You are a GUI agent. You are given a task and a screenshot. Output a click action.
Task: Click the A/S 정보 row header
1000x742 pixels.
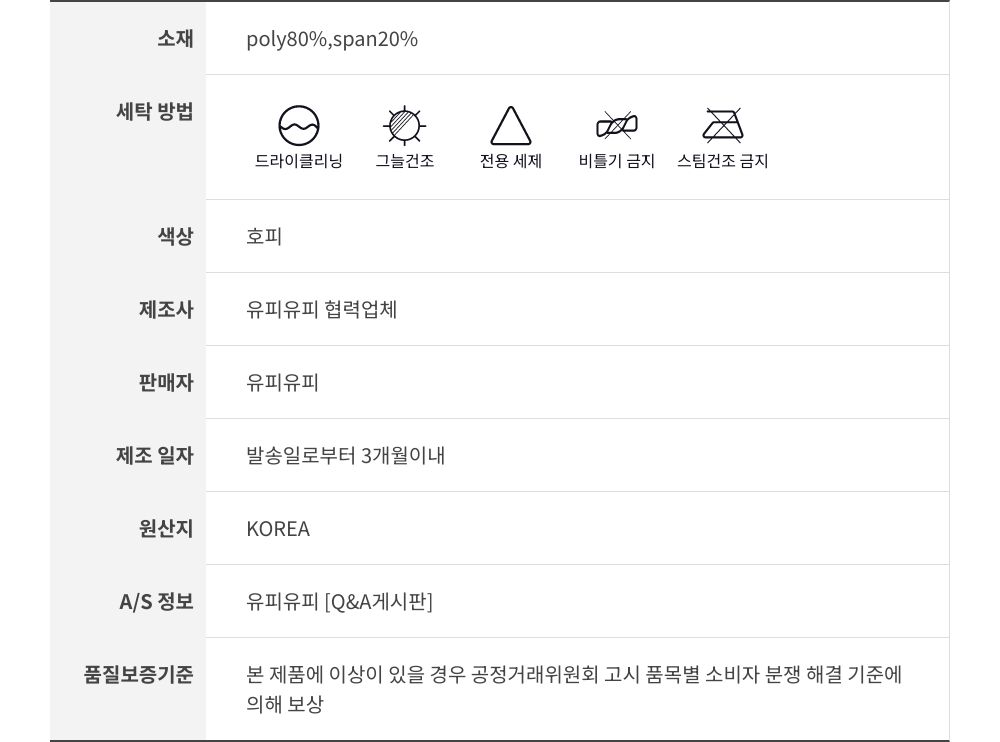coord(156,602)
